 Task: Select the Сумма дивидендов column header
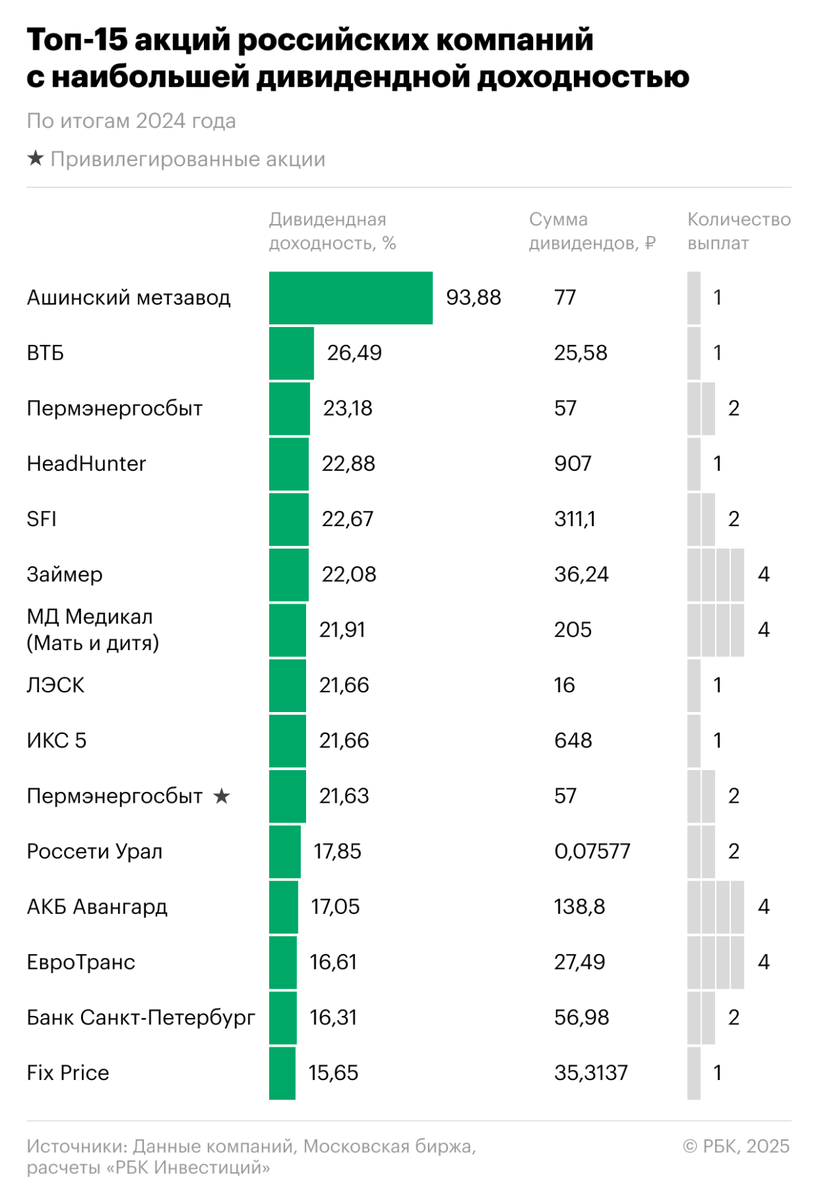pos(592,231)
